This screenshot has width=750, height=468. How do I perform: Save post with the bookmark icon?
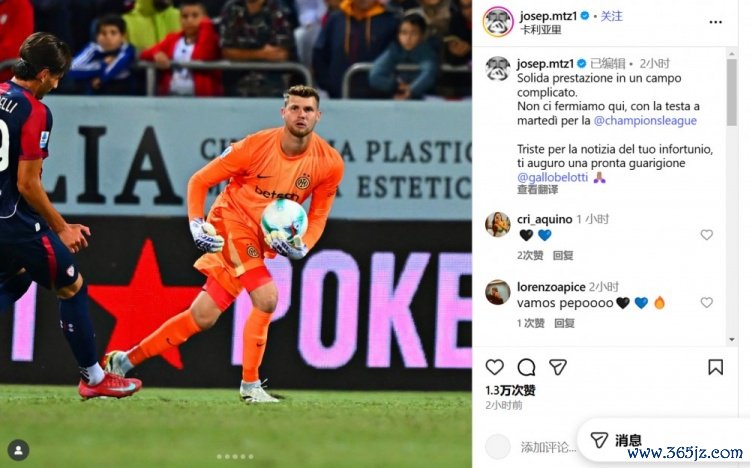[715, 367]
